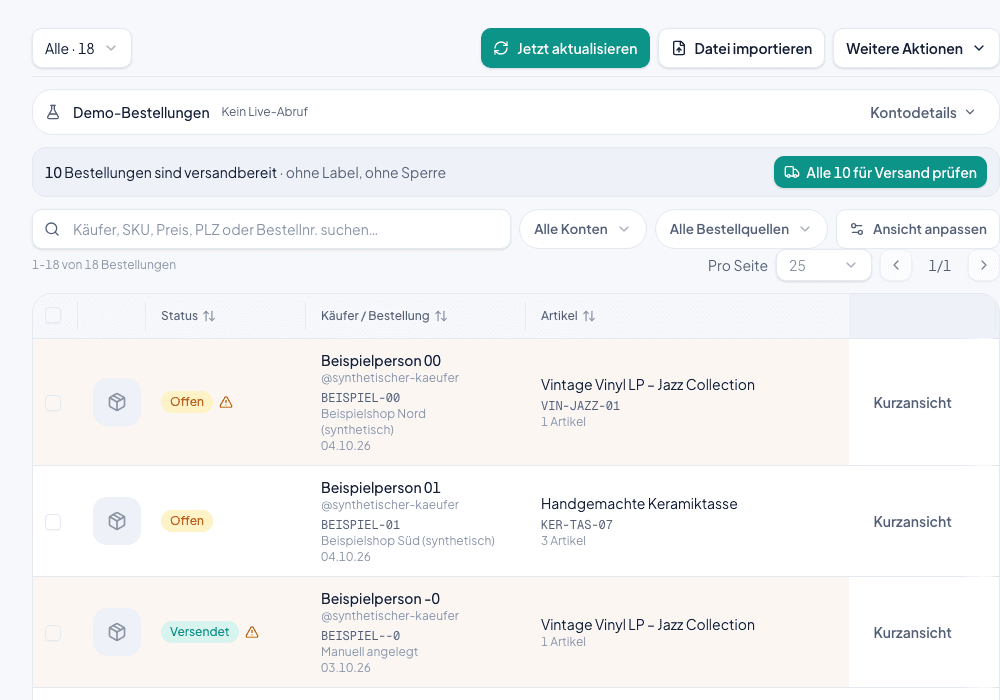Click Jetzt aktualisieren button

(x=565, y=48)
